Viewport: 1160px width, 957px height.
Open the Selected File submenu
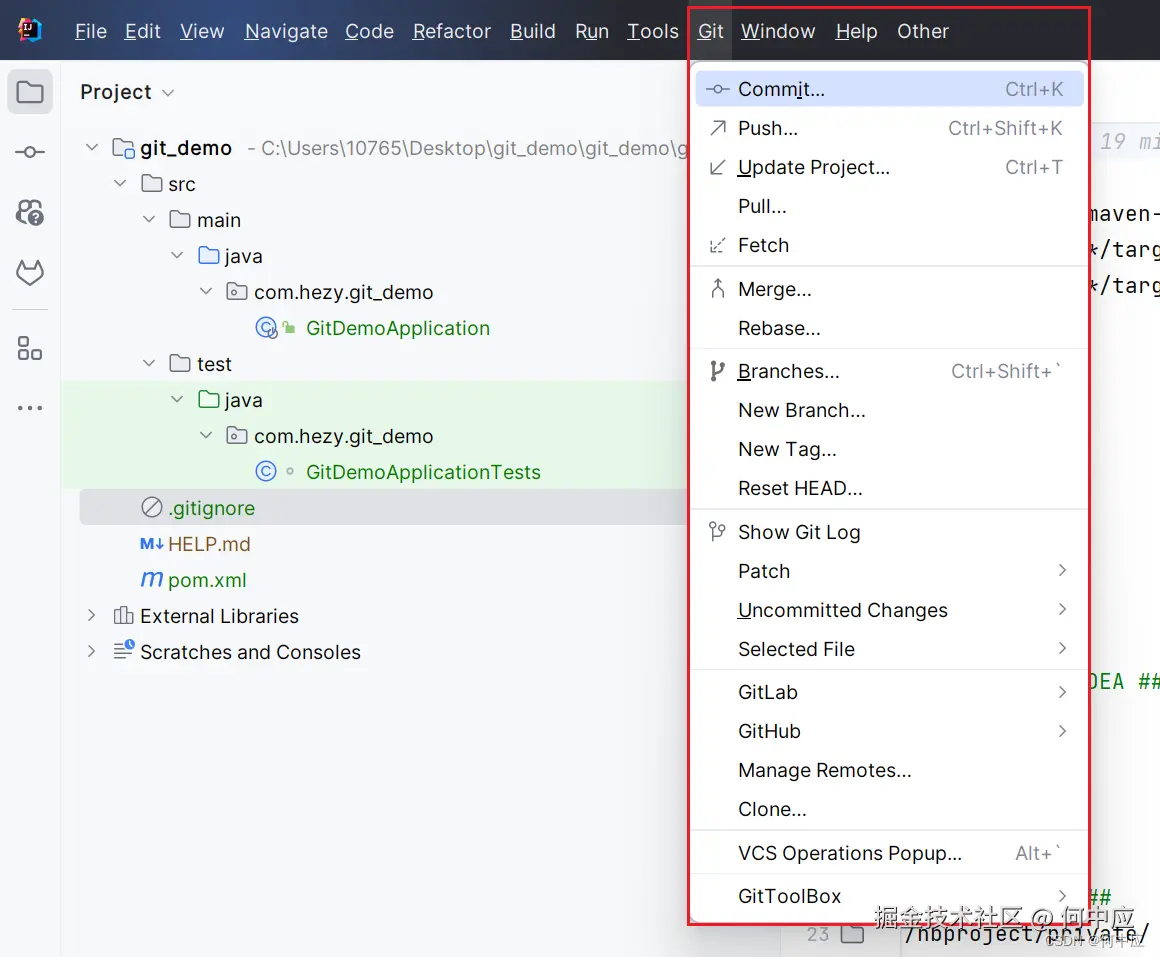888,649
